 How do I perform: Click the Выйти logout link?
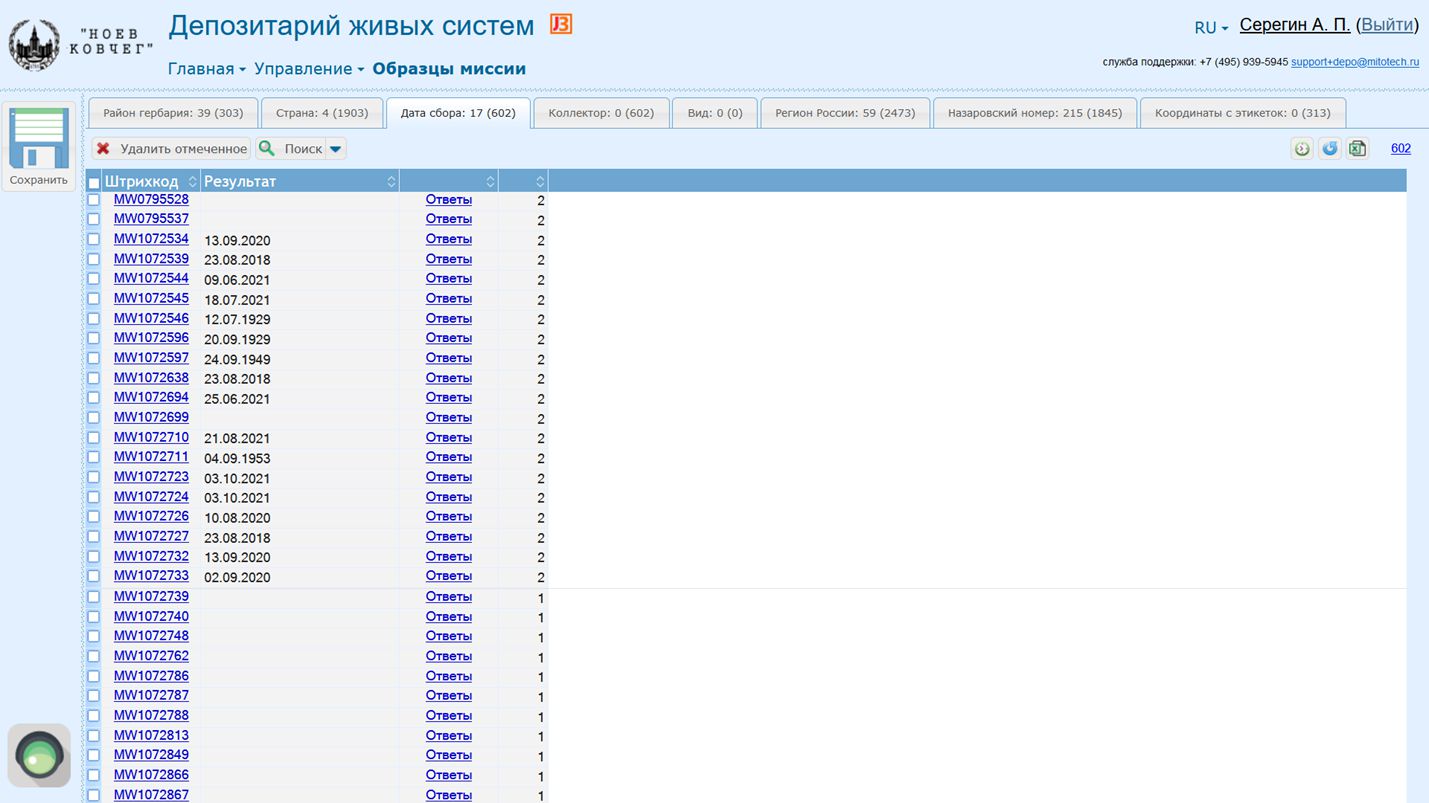[x=1388, y=25]
